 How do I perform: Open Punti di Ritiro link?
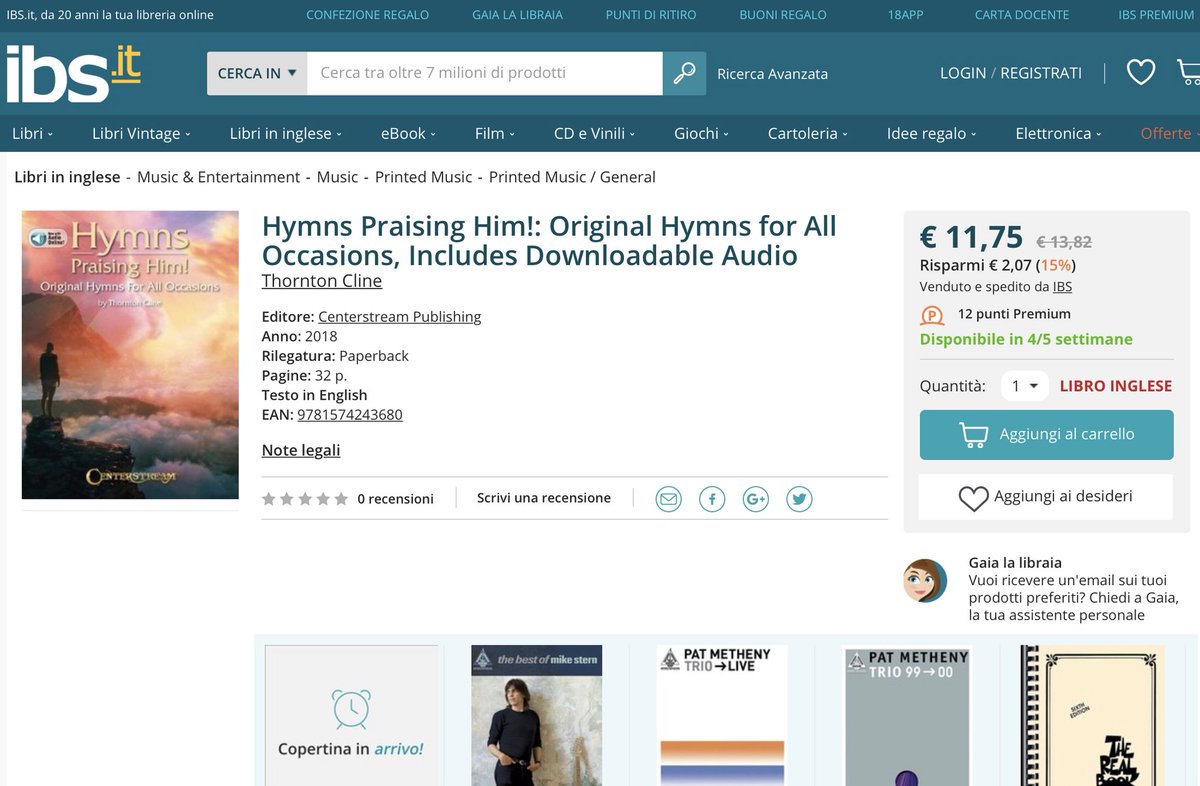651,15
